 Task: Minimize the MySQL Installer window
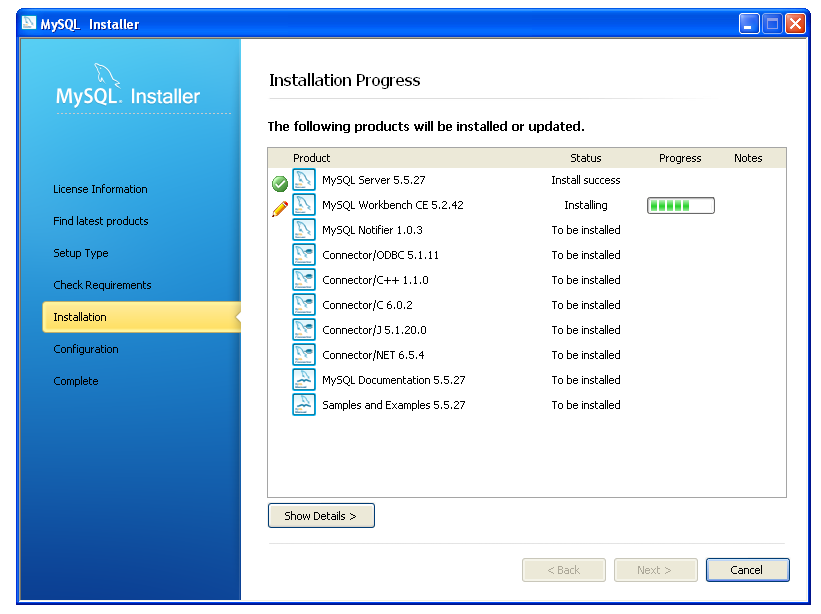pyautogui.click(x=749, y=24)
